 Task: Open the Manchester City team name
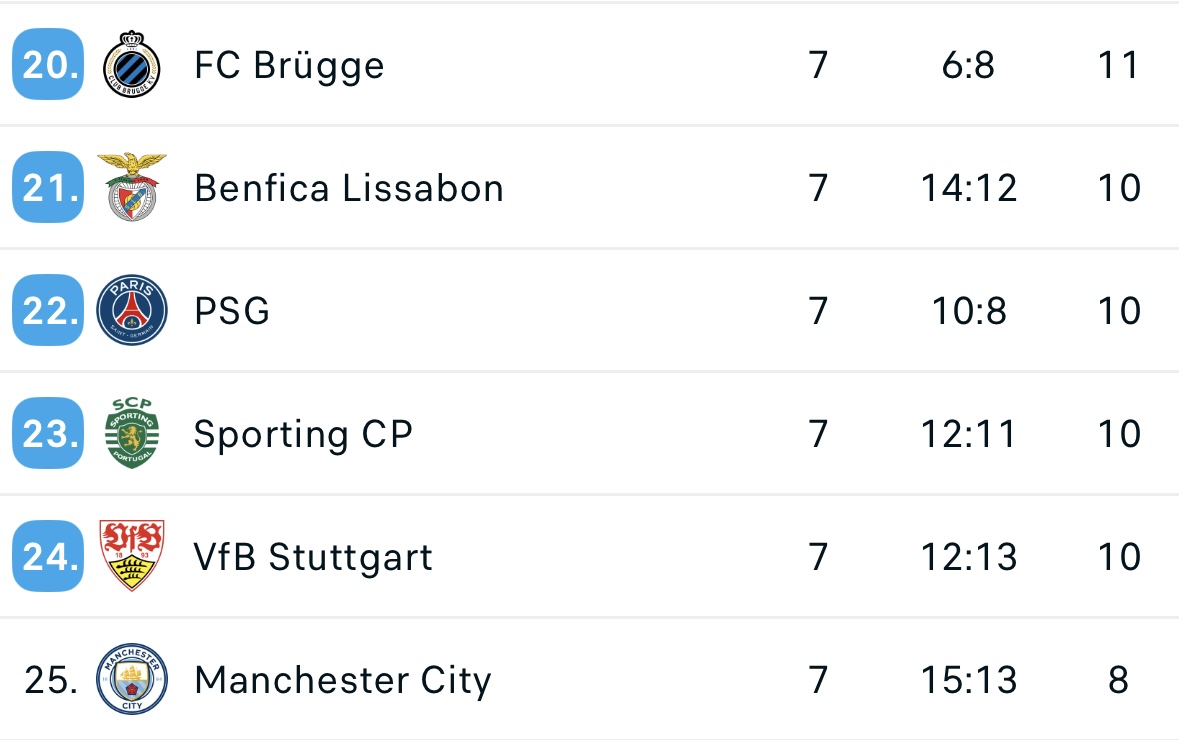[x=343, y=681]
